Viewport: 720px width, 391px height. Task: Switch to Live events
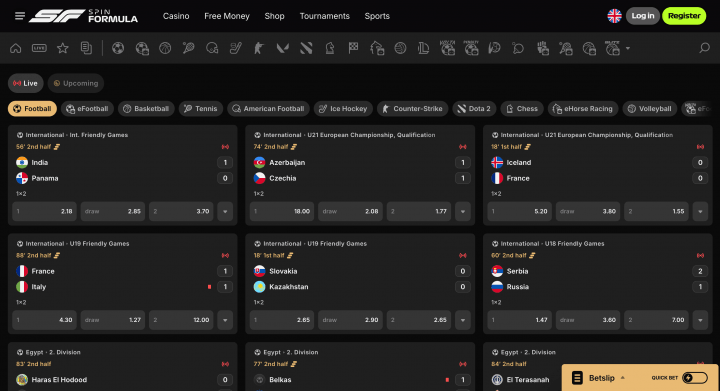[26, 84]
